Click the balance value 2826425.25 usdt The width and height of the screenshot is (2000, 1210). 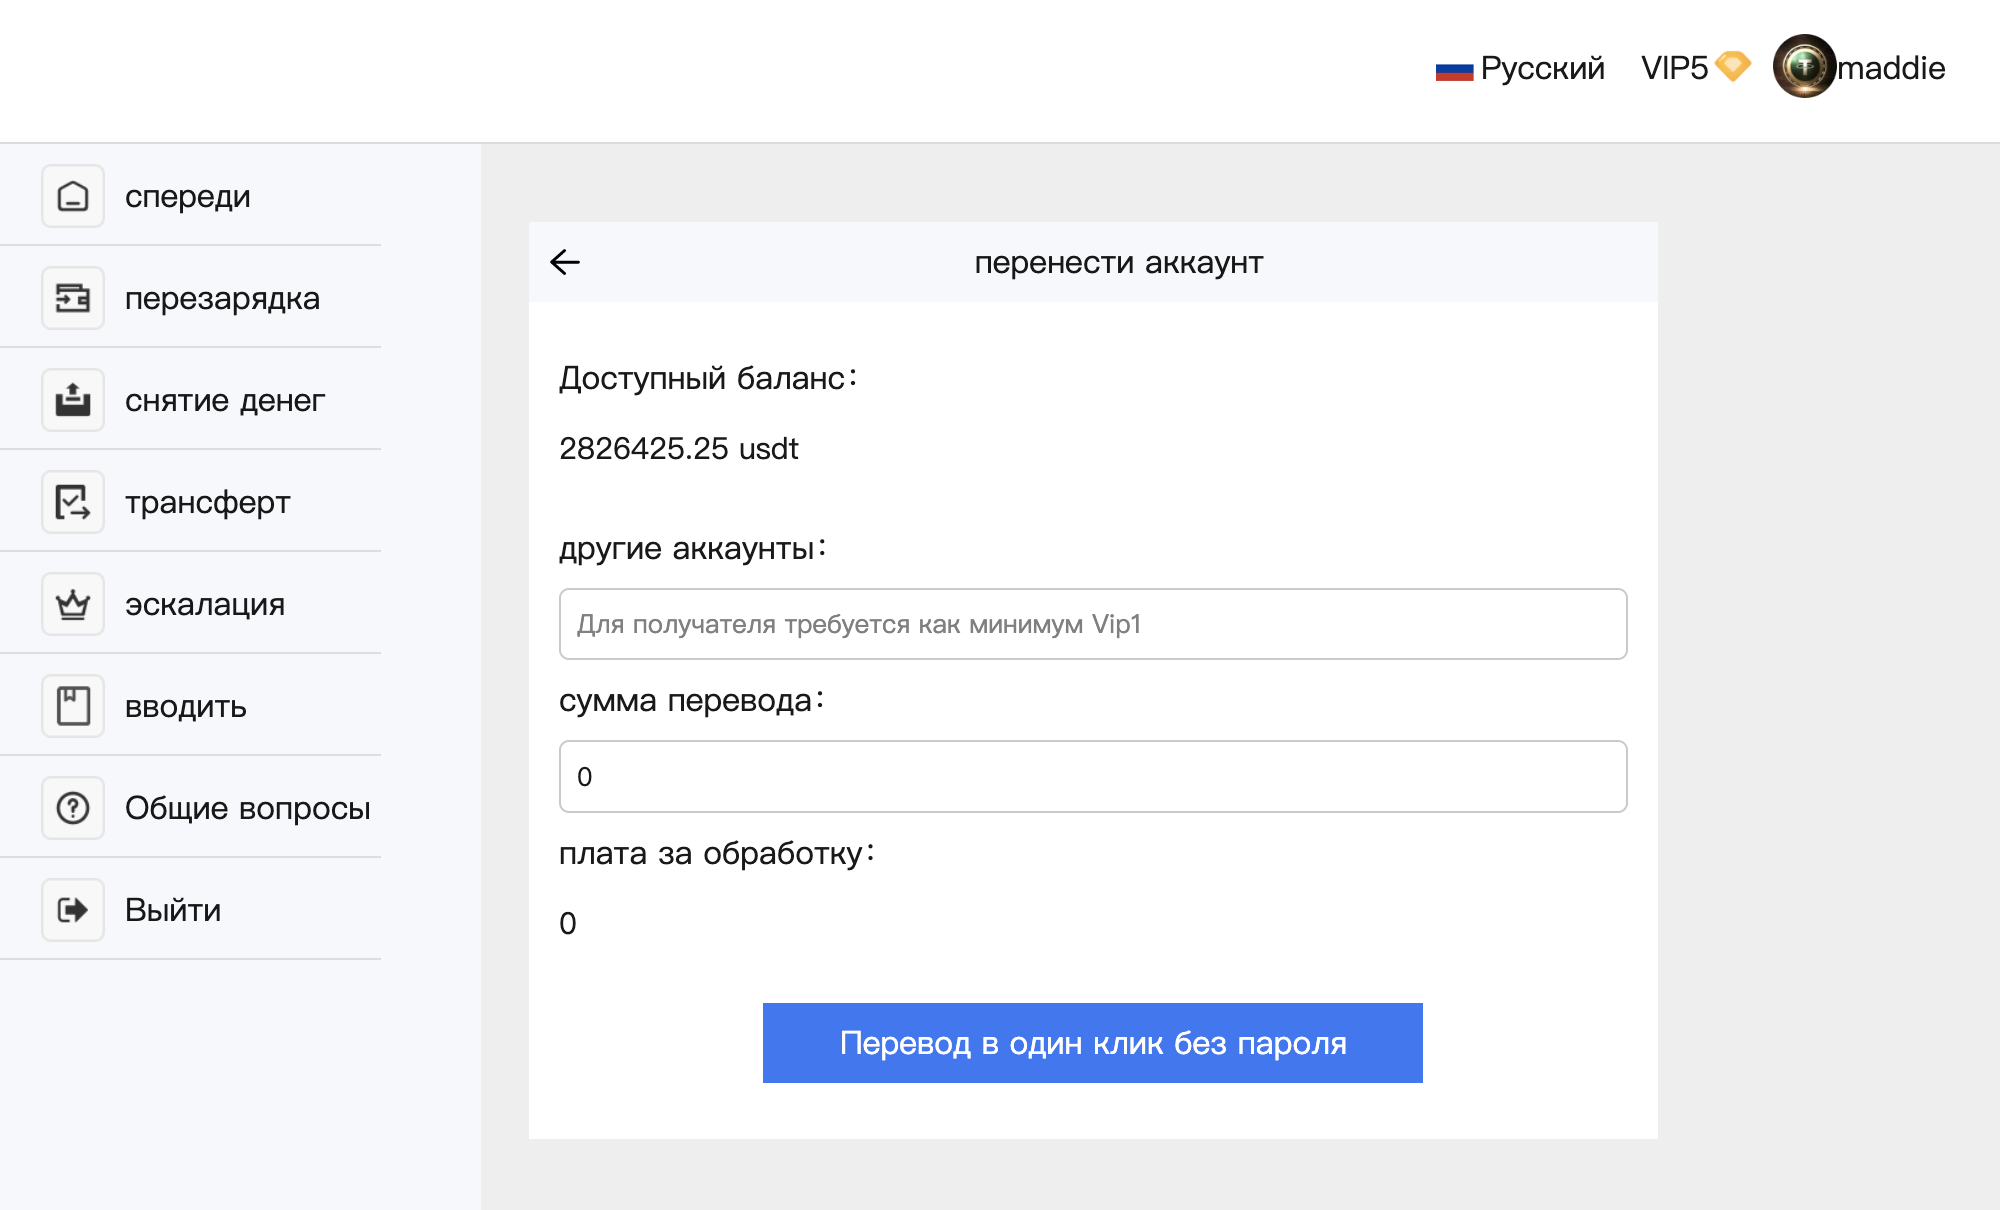[x=679, y=449]
